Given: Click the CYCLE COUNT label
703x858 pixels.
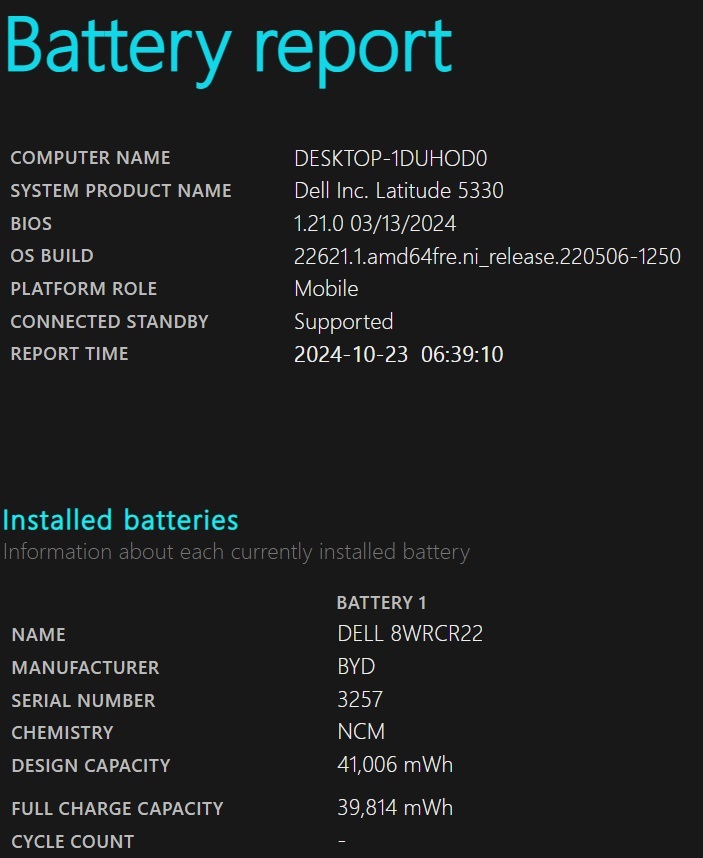Looking at the screenshot, I should (73, 842).
